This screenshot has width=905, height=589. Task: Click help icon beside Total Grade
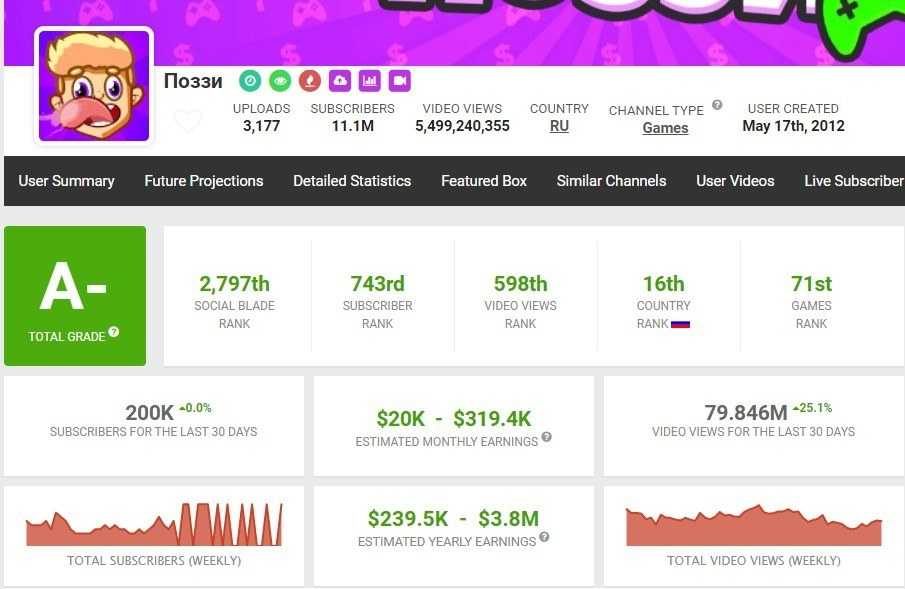point(114,332)
